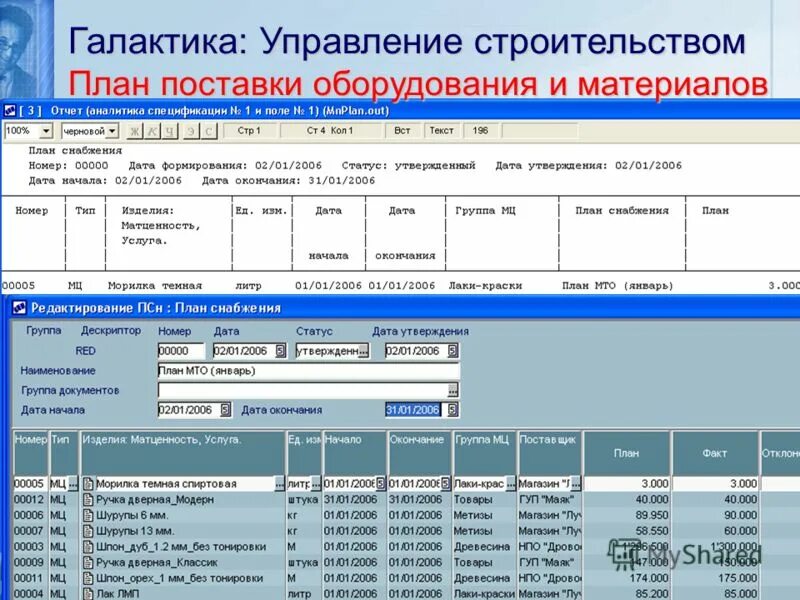Image resolution: width=800 pixels, height=600 pixels.
Task: Open the Статус selection with the ellipsis button
Action: (364, 350)
